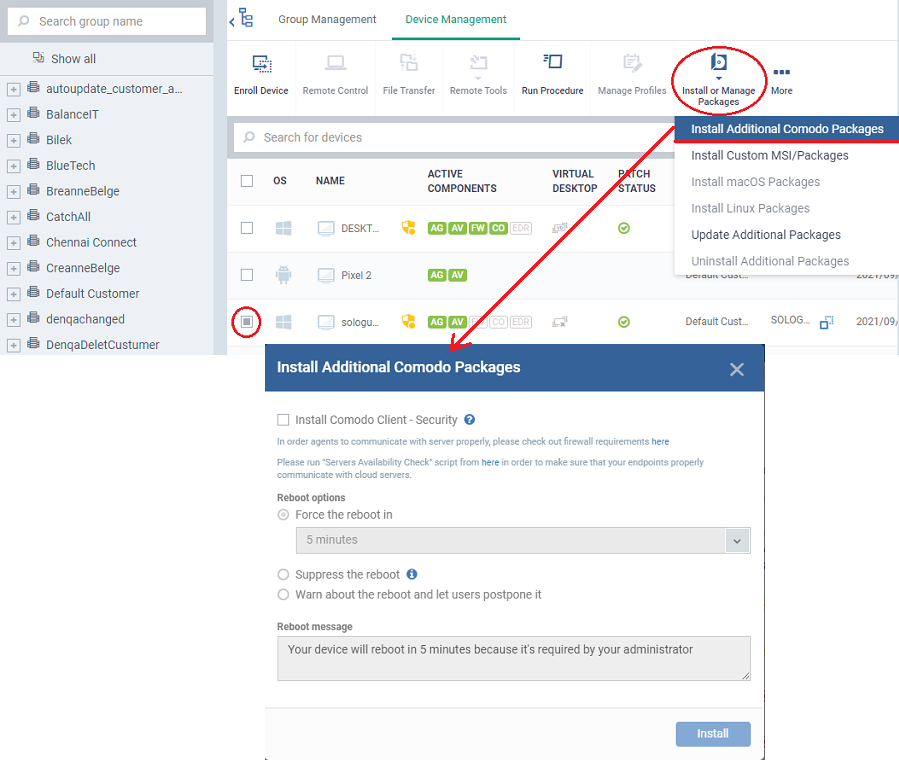This screenshot has width=899, height=762.
Task: Check the Pixel 2 device row checkbox
Action: pyautogui.click(x=247, y=275)
